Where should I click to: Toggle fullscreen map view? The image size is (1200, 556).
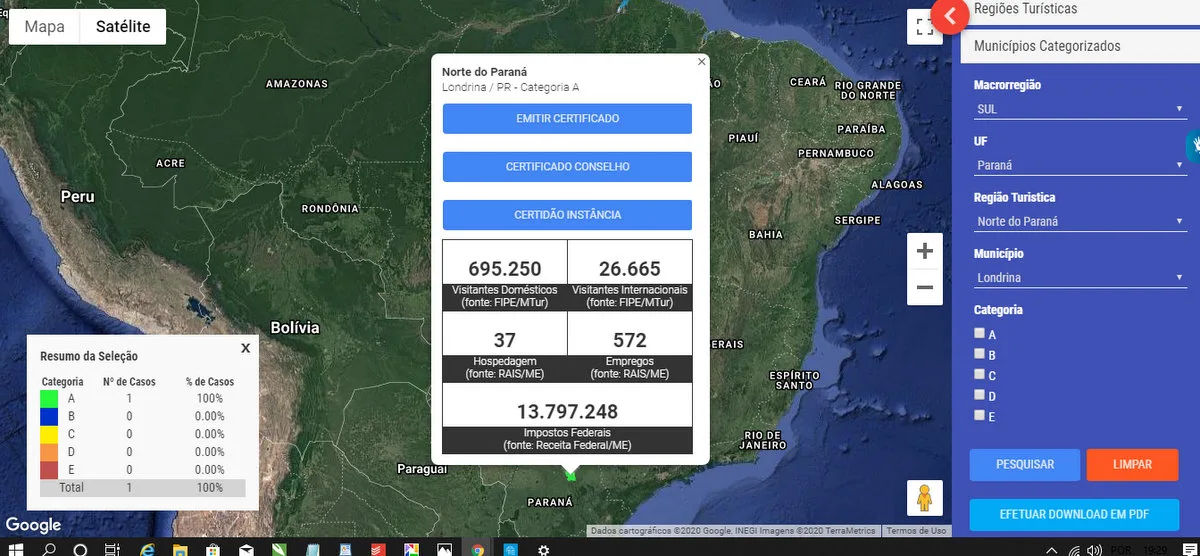924,27
